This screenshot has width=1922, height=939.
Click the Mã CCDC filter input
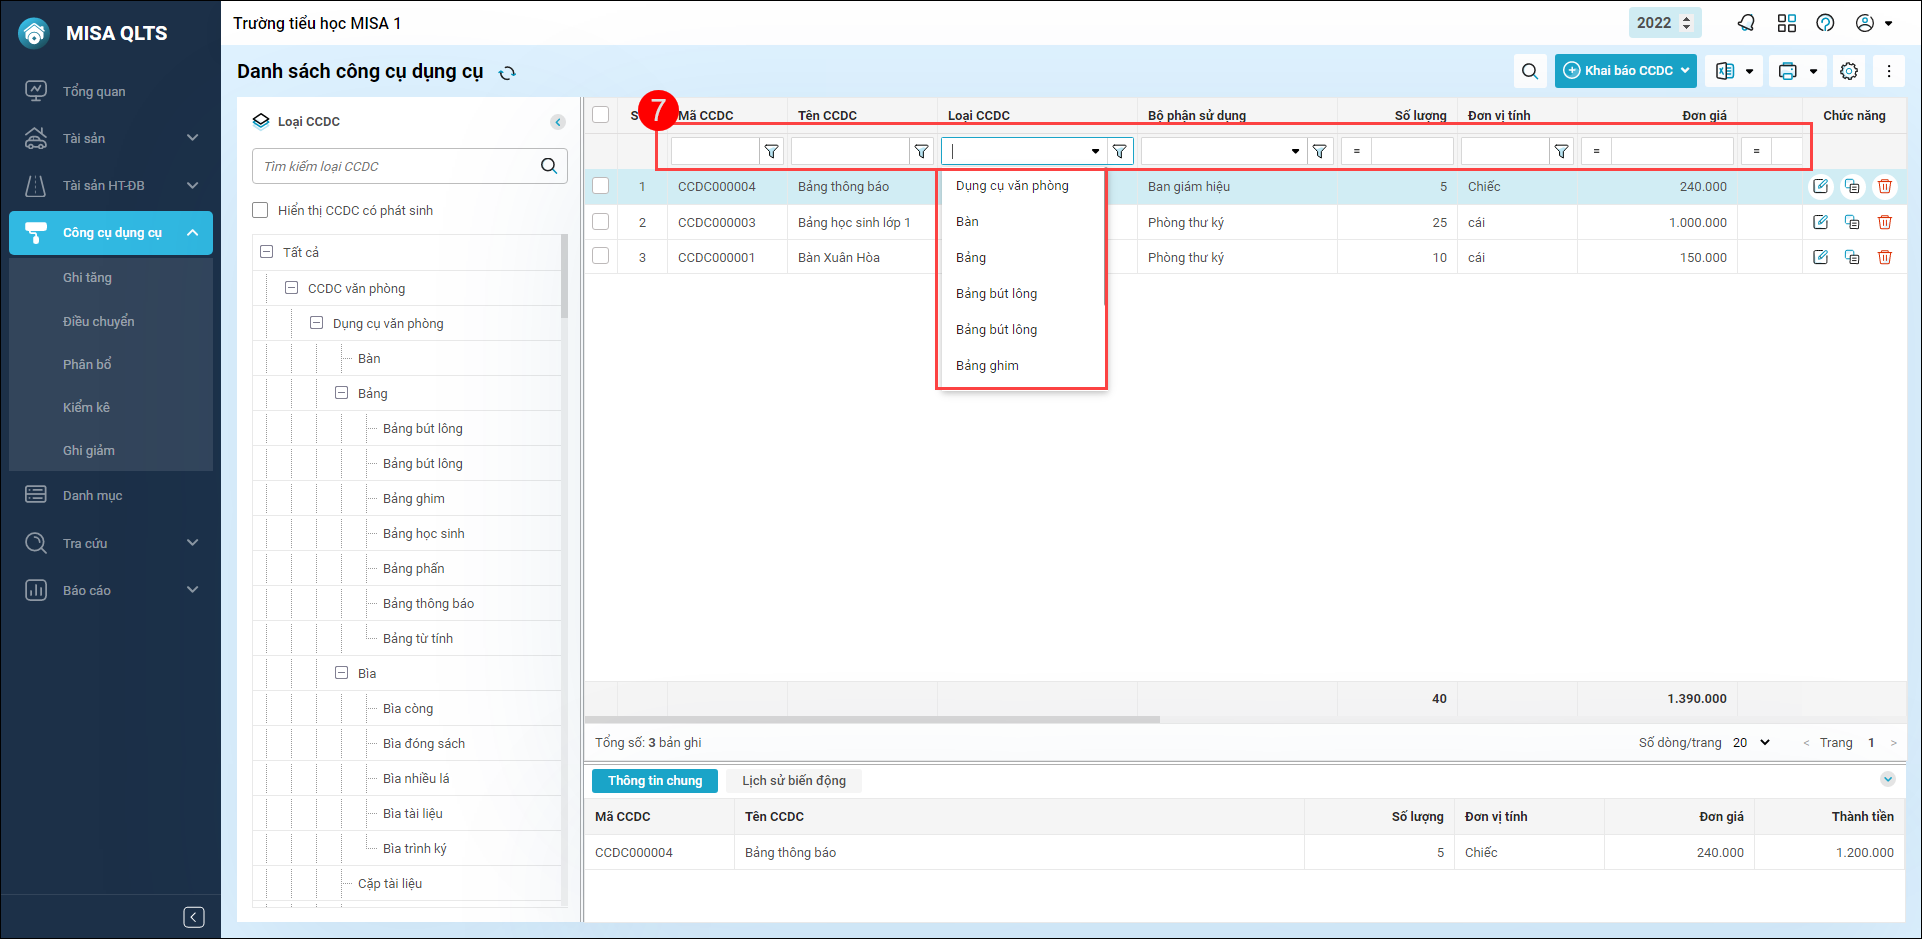pyautogui.click(x=715, y=151)
